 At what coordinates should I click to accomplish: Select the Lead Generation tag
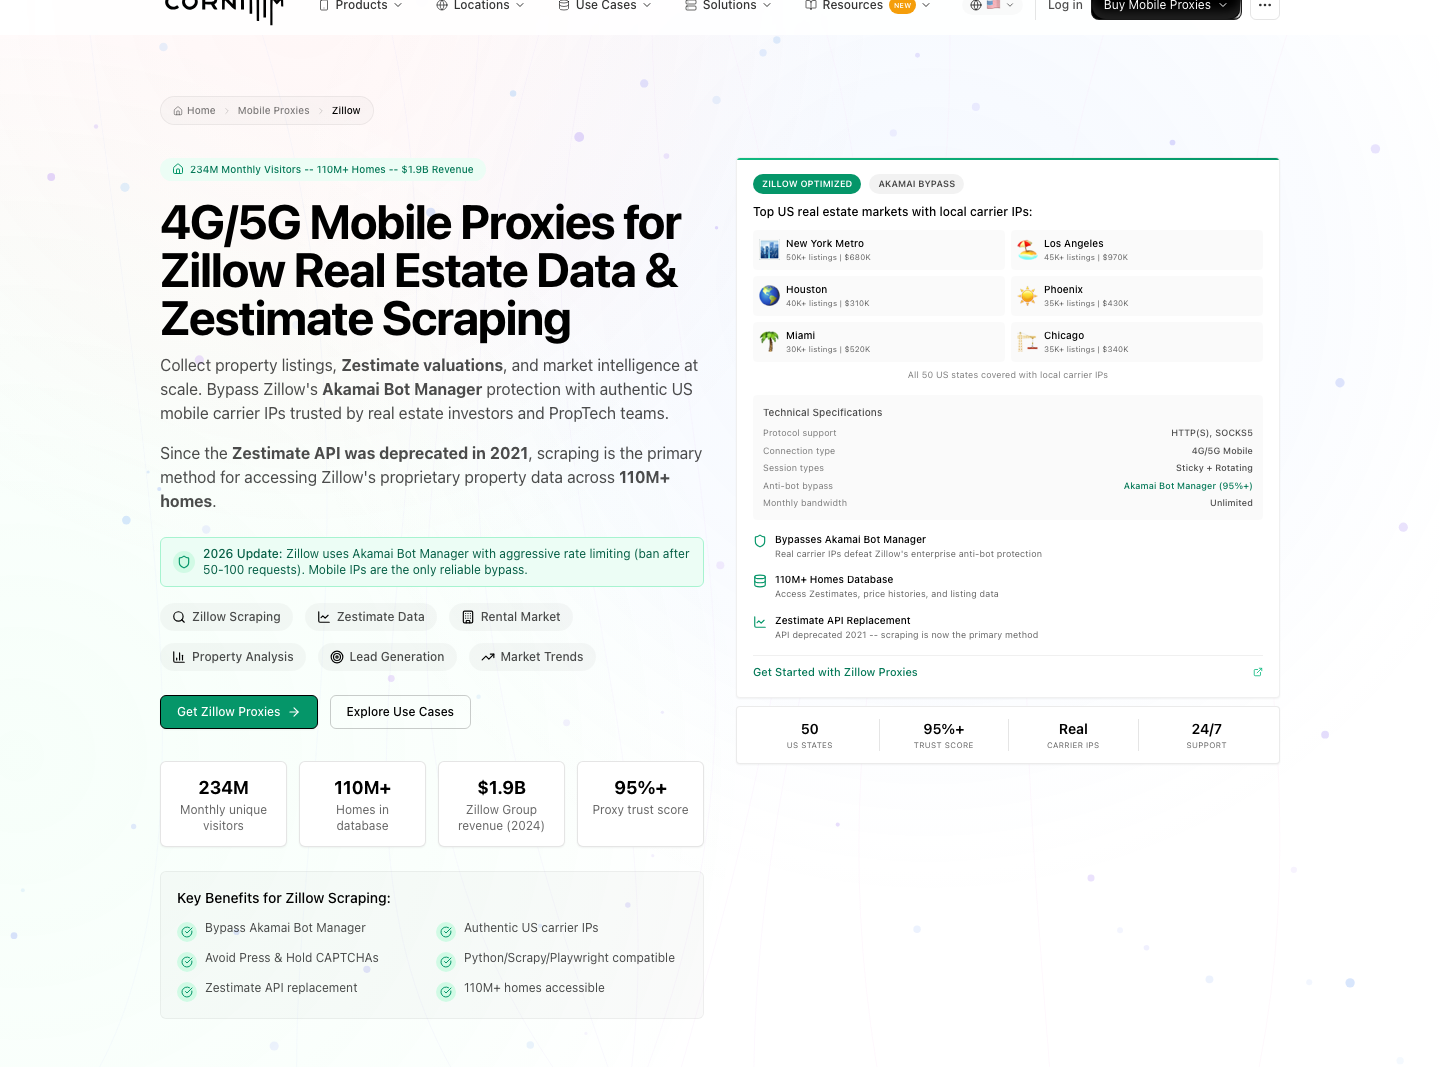(x=387, y=657)
